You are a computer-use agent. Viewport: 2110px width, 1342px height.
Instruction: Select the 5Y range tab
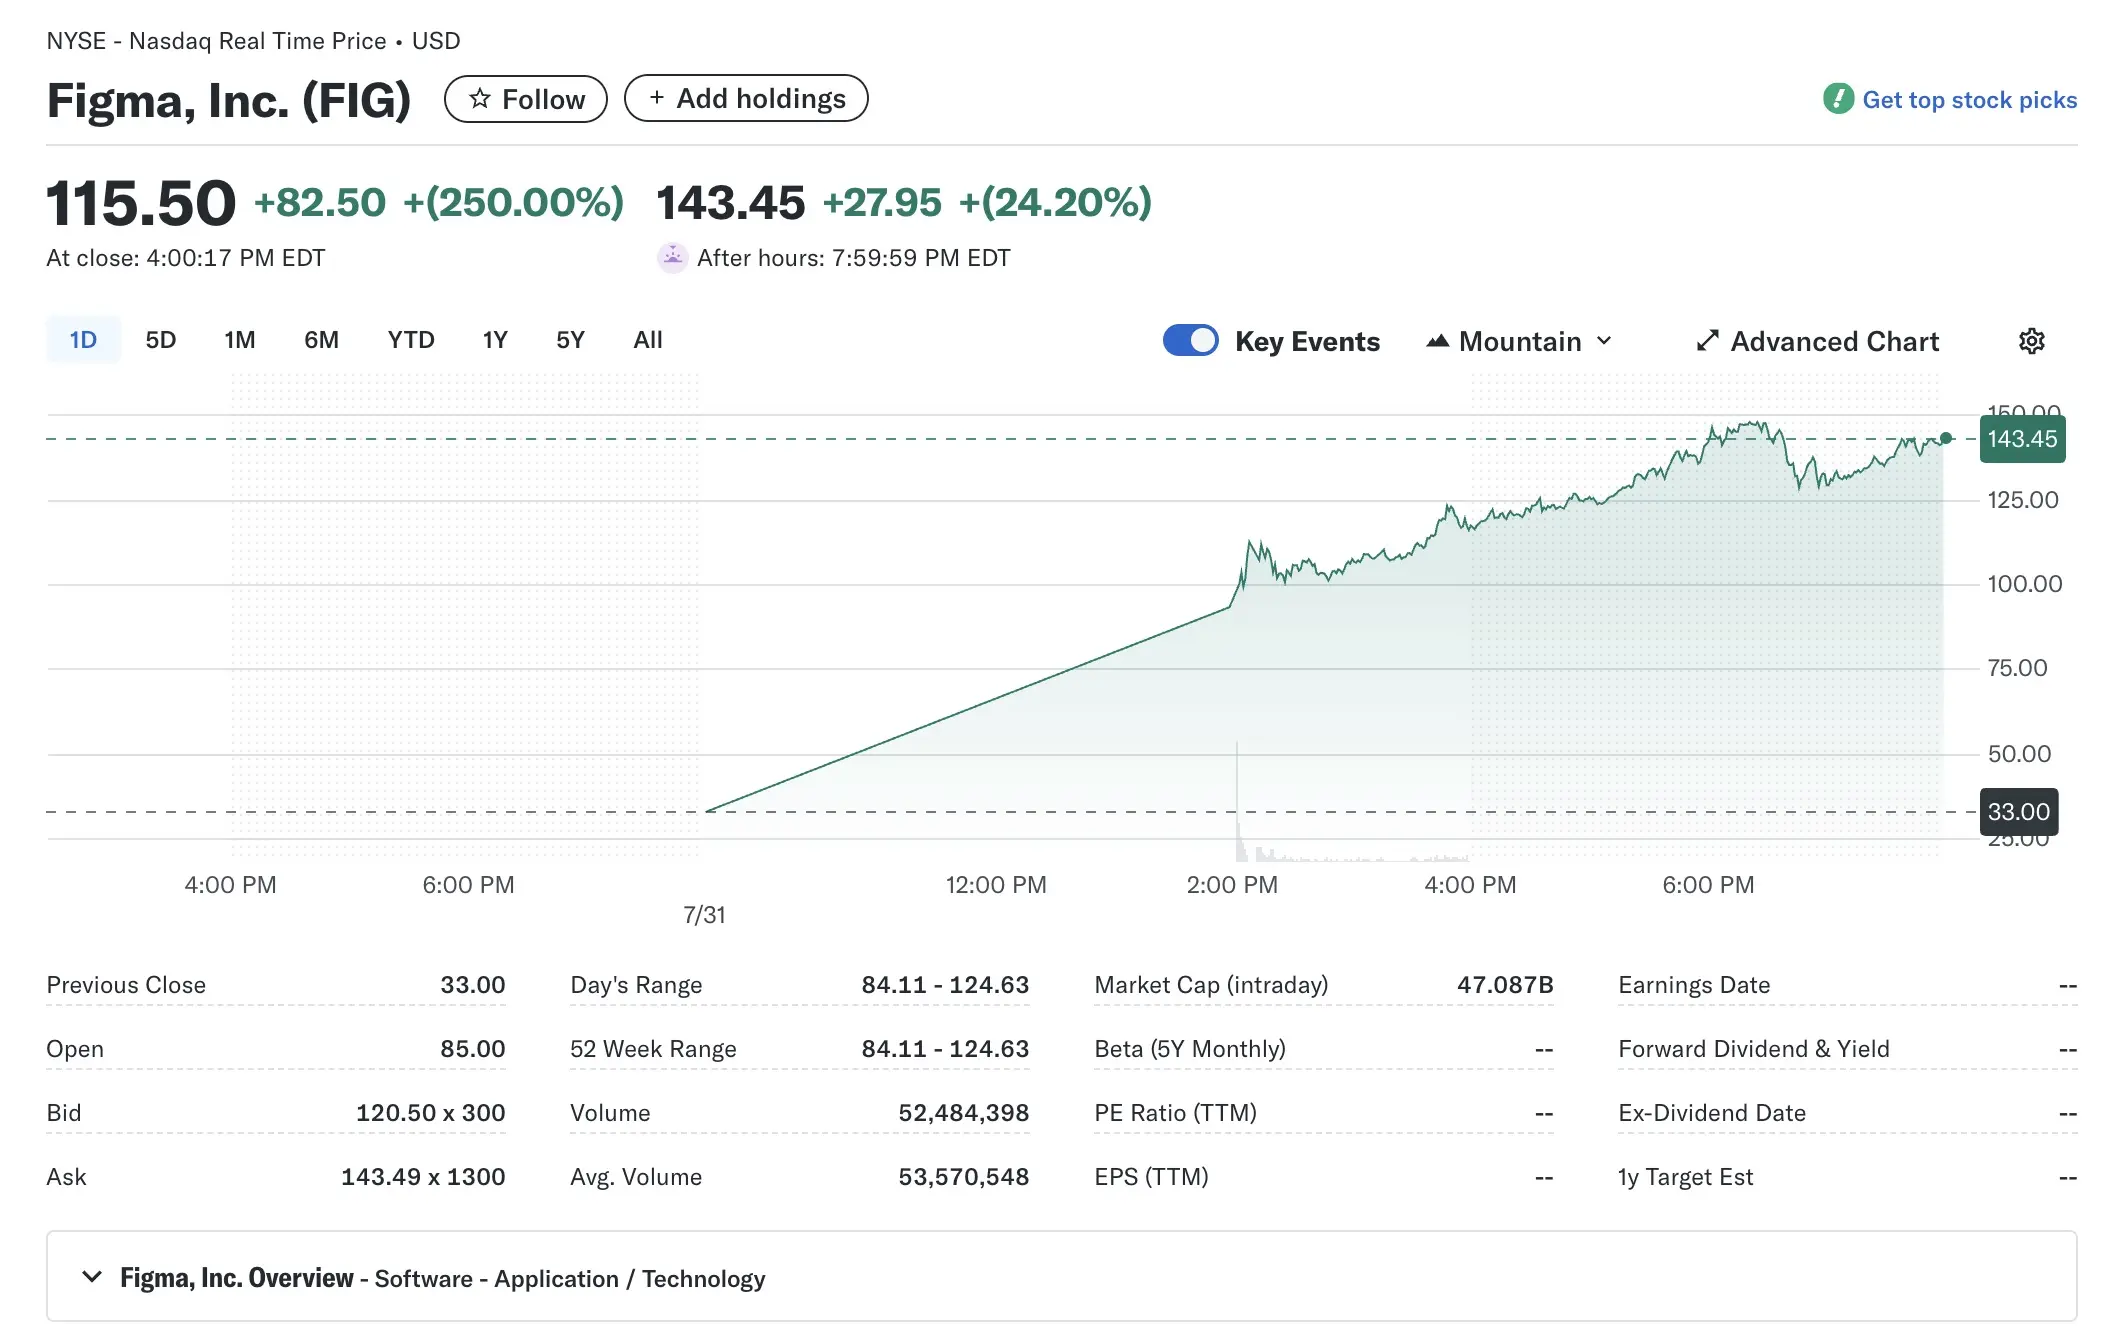pyautogui.click(x=570, y=340)
